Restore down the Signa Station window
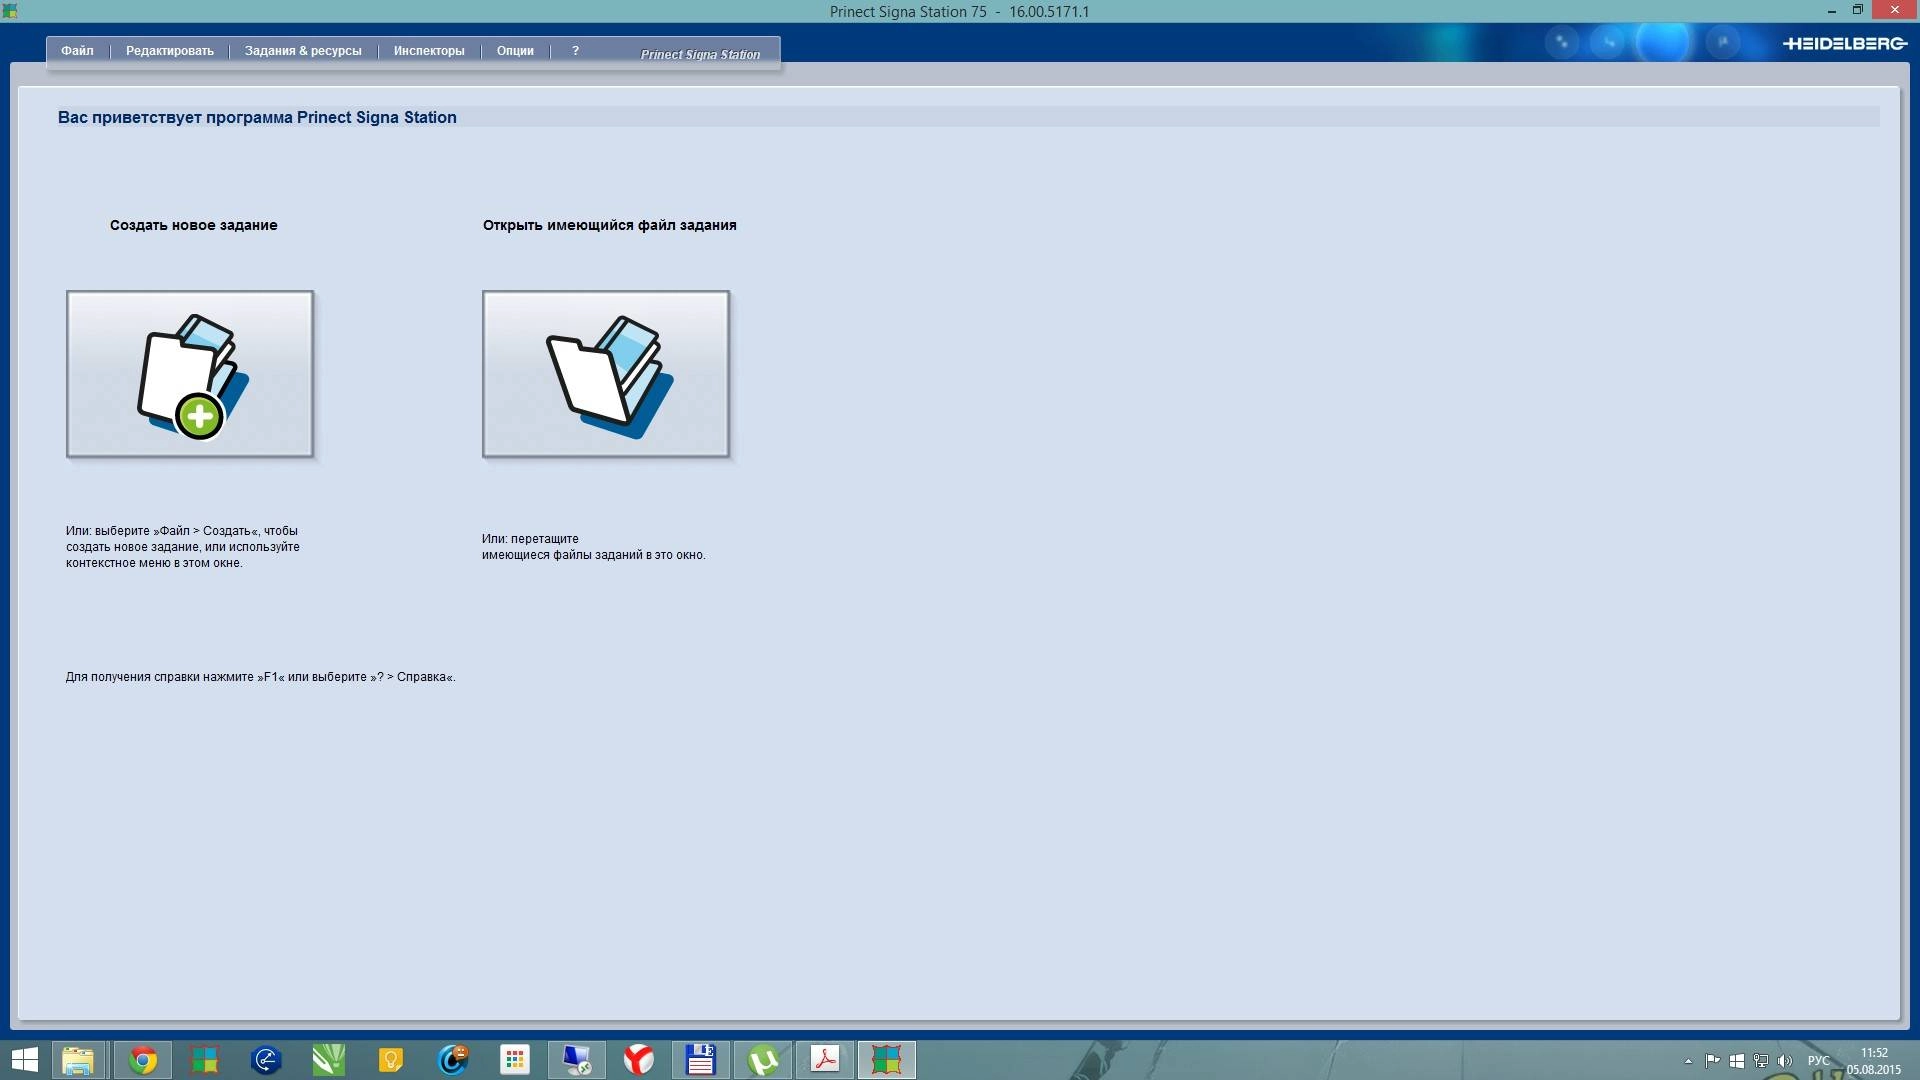The height and width of the screenshot is (1080, 1920). tap(1857, 11)
